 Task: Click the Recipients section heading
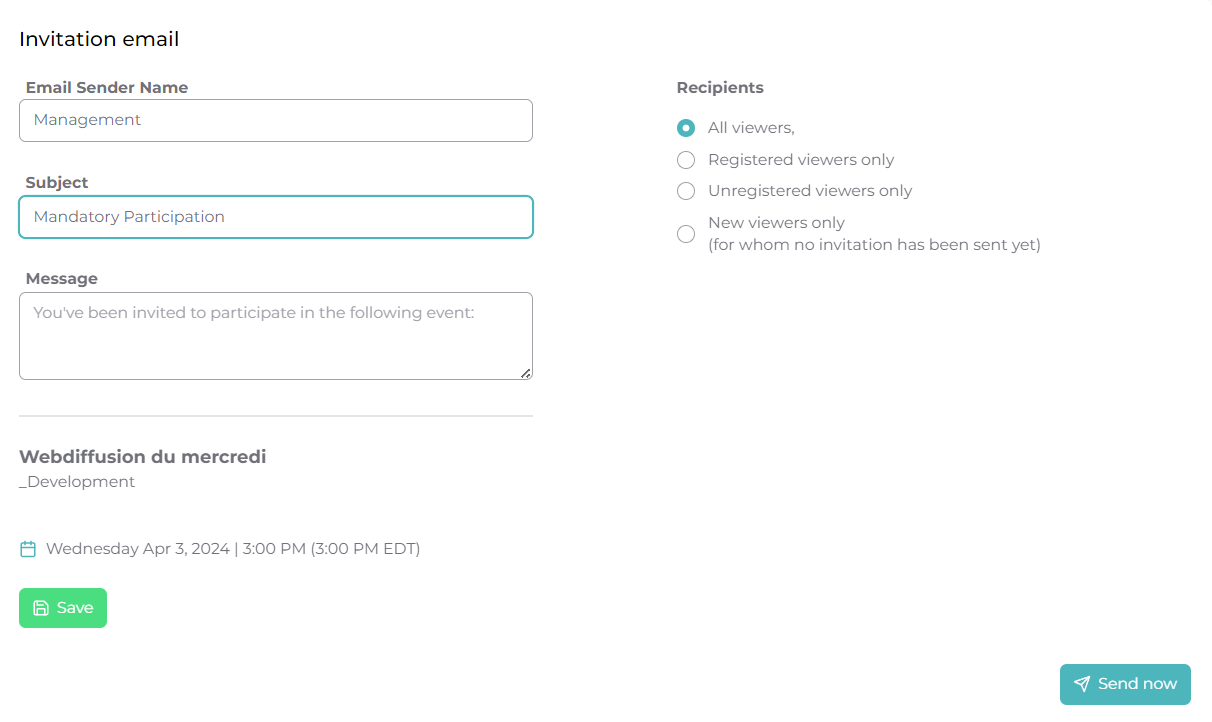[x=720, y=88]
